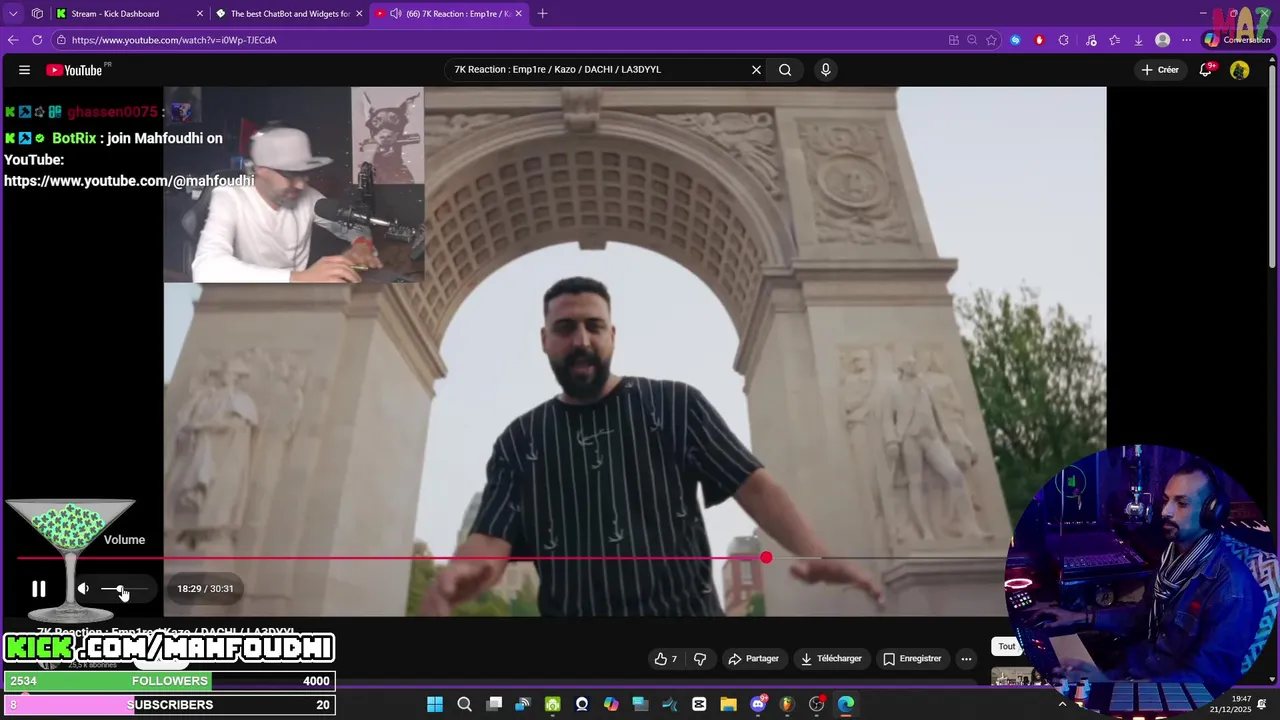Switch to The best ChatBot and Widgets tab
Screen dimensions: 1280x720
coord(290,14)
